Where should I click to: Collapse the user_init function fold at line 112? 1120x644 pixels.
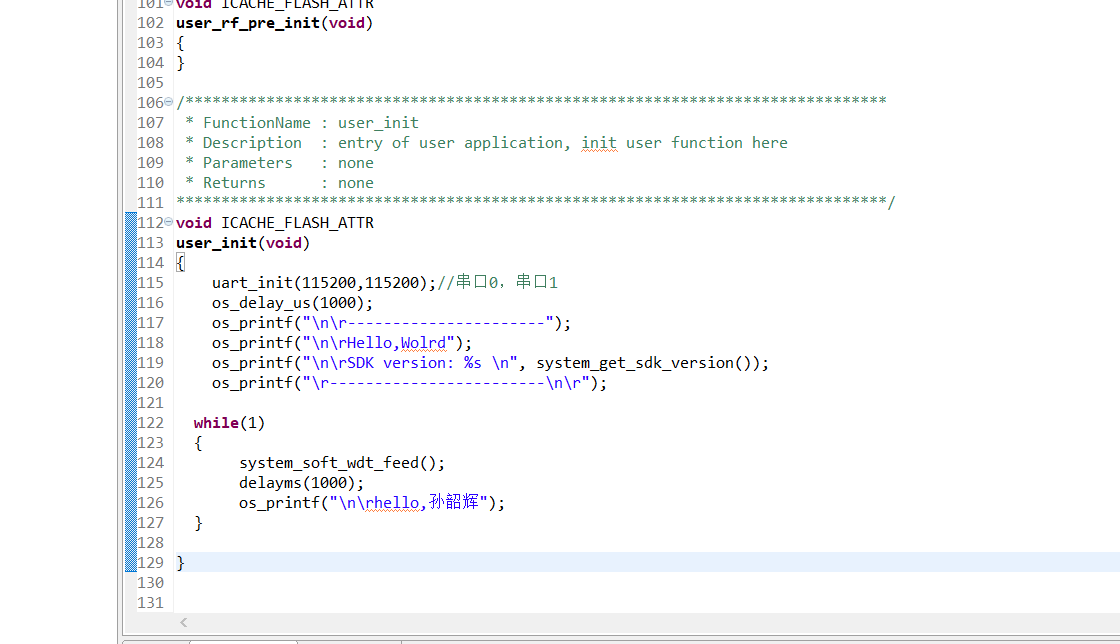click(169, 222)
